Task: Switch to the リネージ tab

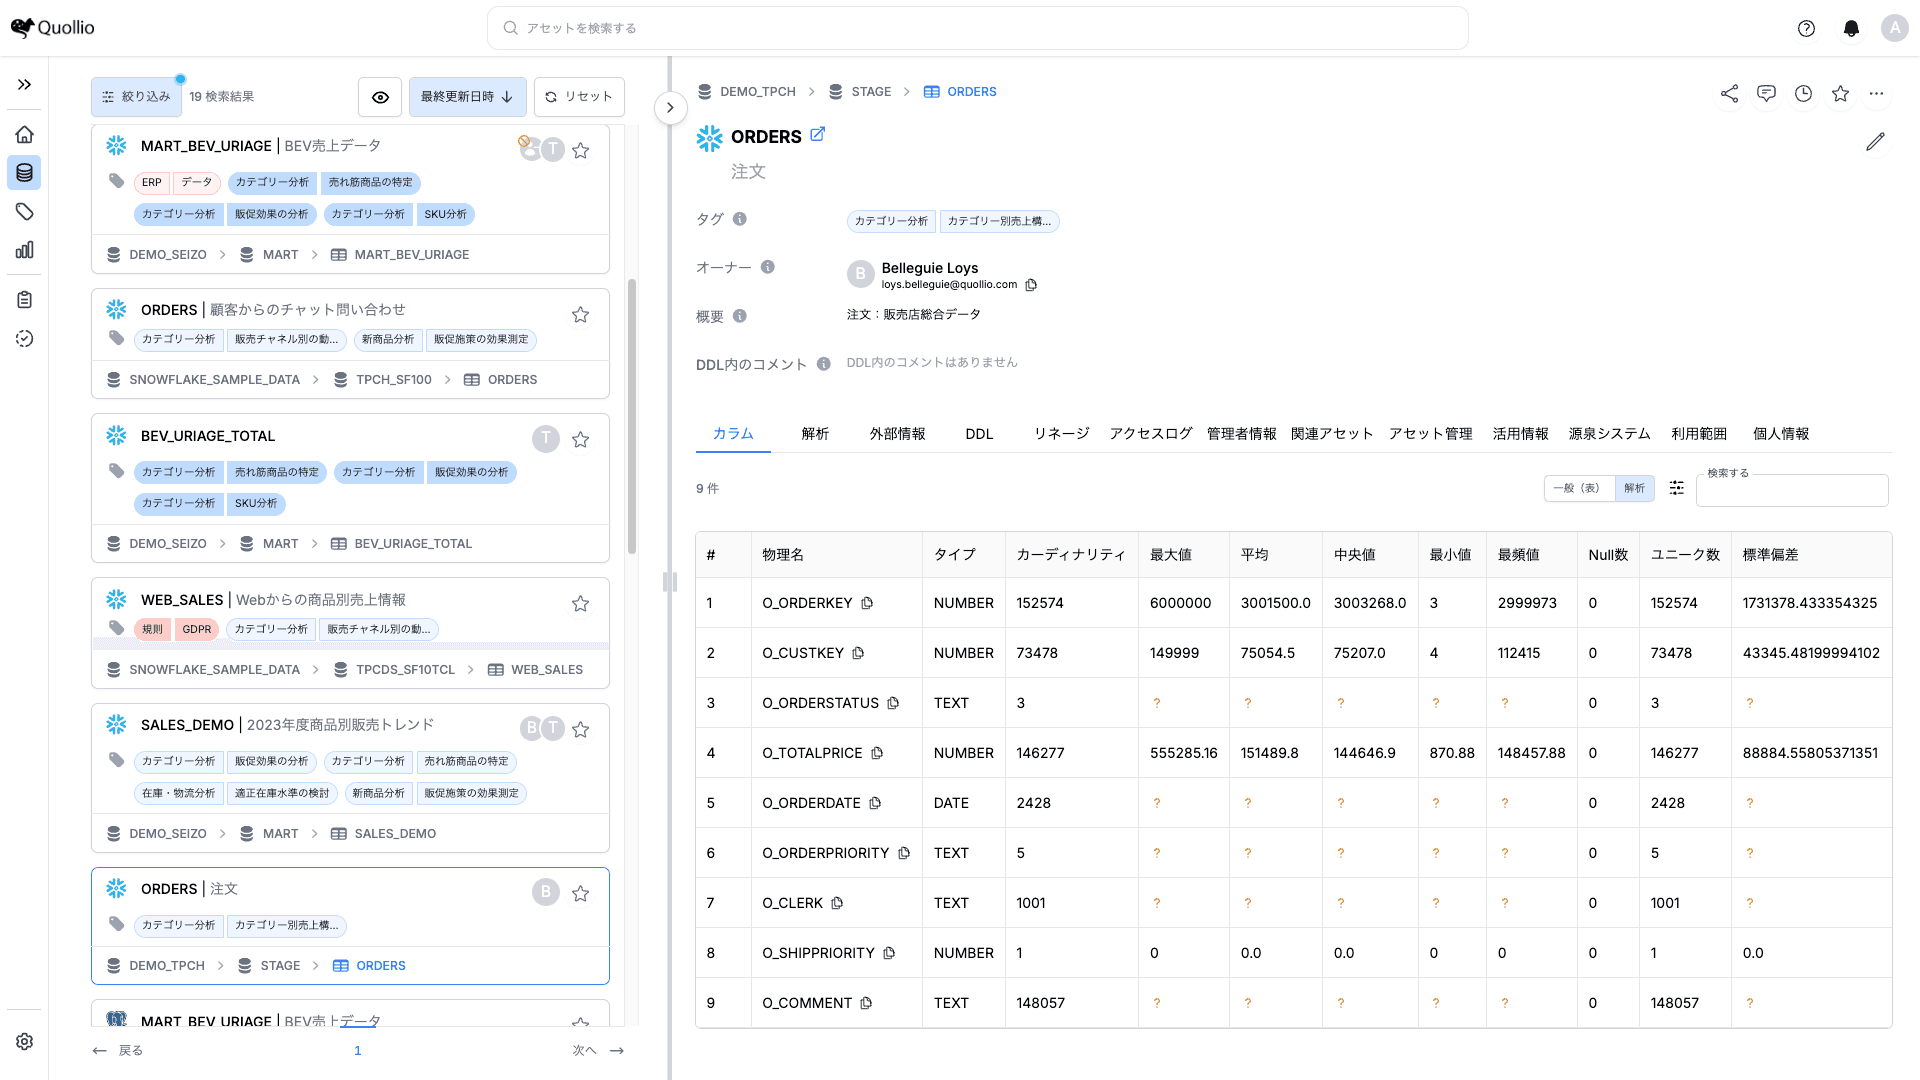Action: (x=1061, y=434)
